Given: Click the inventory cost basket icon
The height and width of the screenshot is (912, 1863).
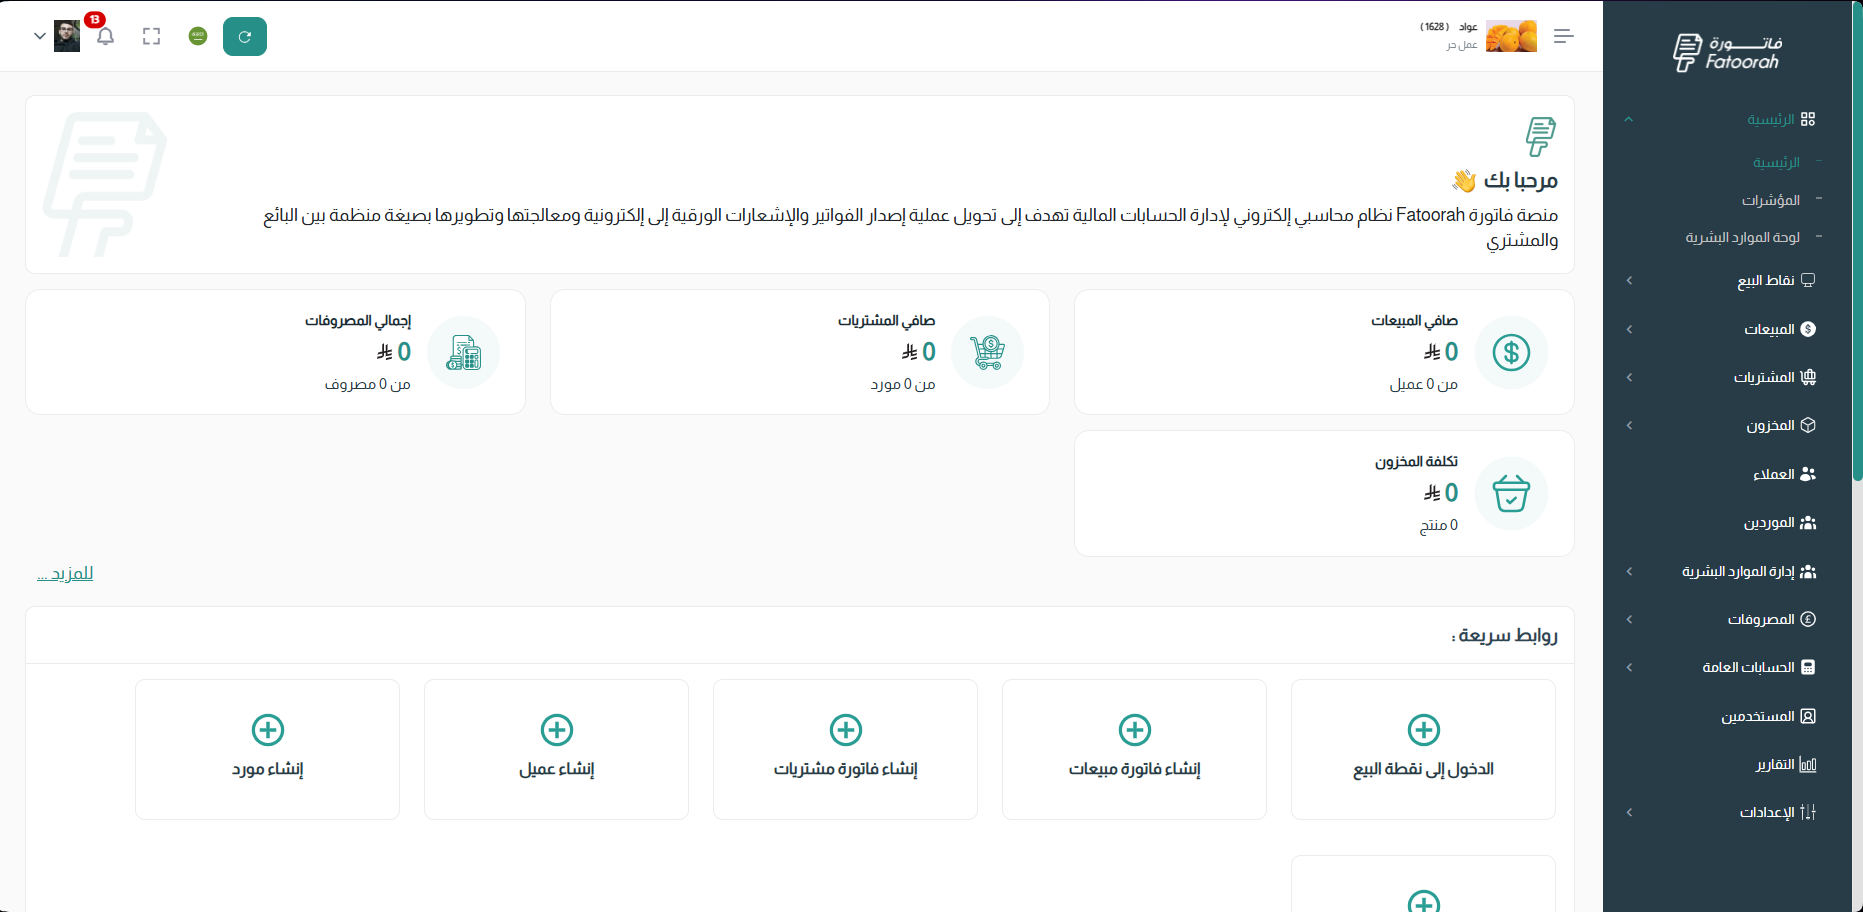Looking at the screenshot, I should click(1511, 494).
